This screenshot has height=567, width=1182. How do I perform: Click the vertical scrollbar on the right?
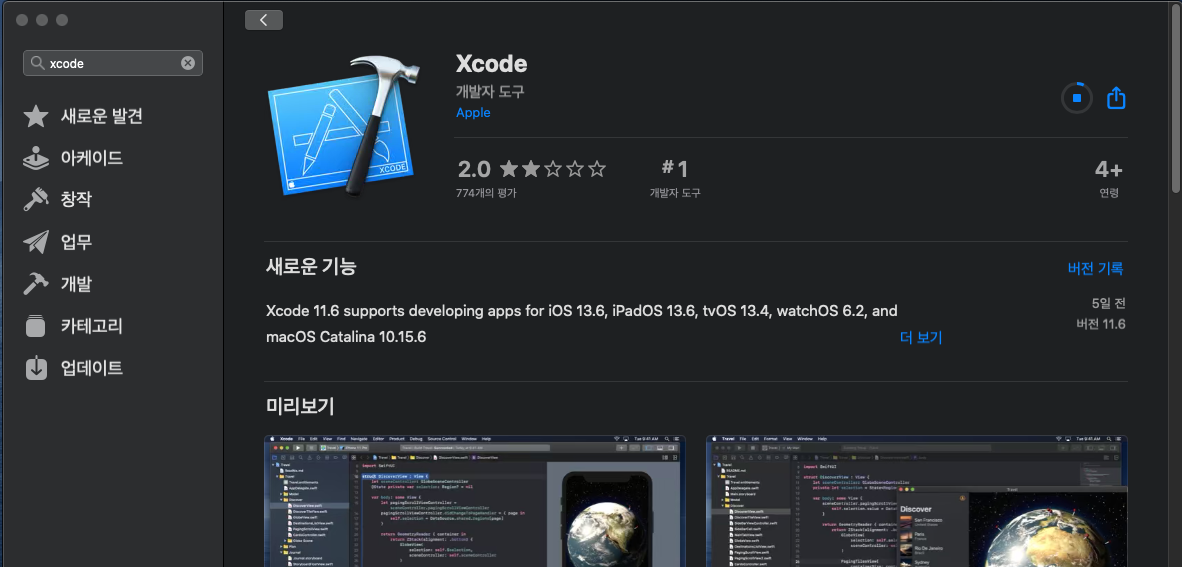1176,98
